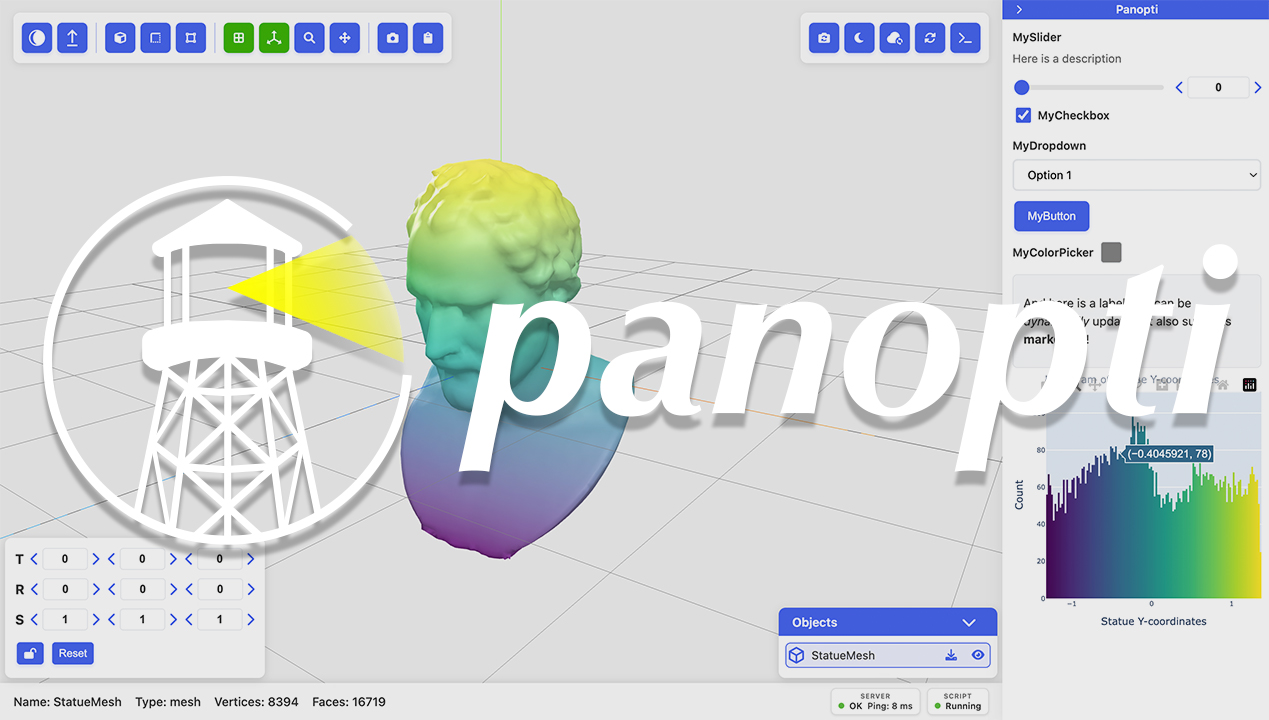Click the four-arrow pan icon
The image size is (1269, 720).
tap(344, 38)
